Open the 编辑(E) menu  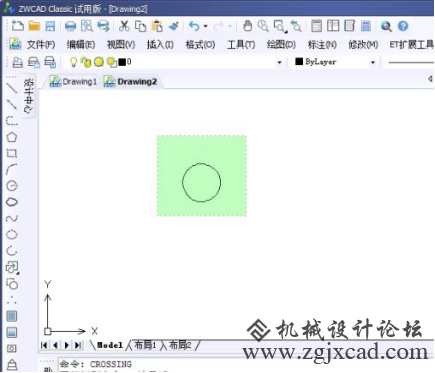point(81,44)
